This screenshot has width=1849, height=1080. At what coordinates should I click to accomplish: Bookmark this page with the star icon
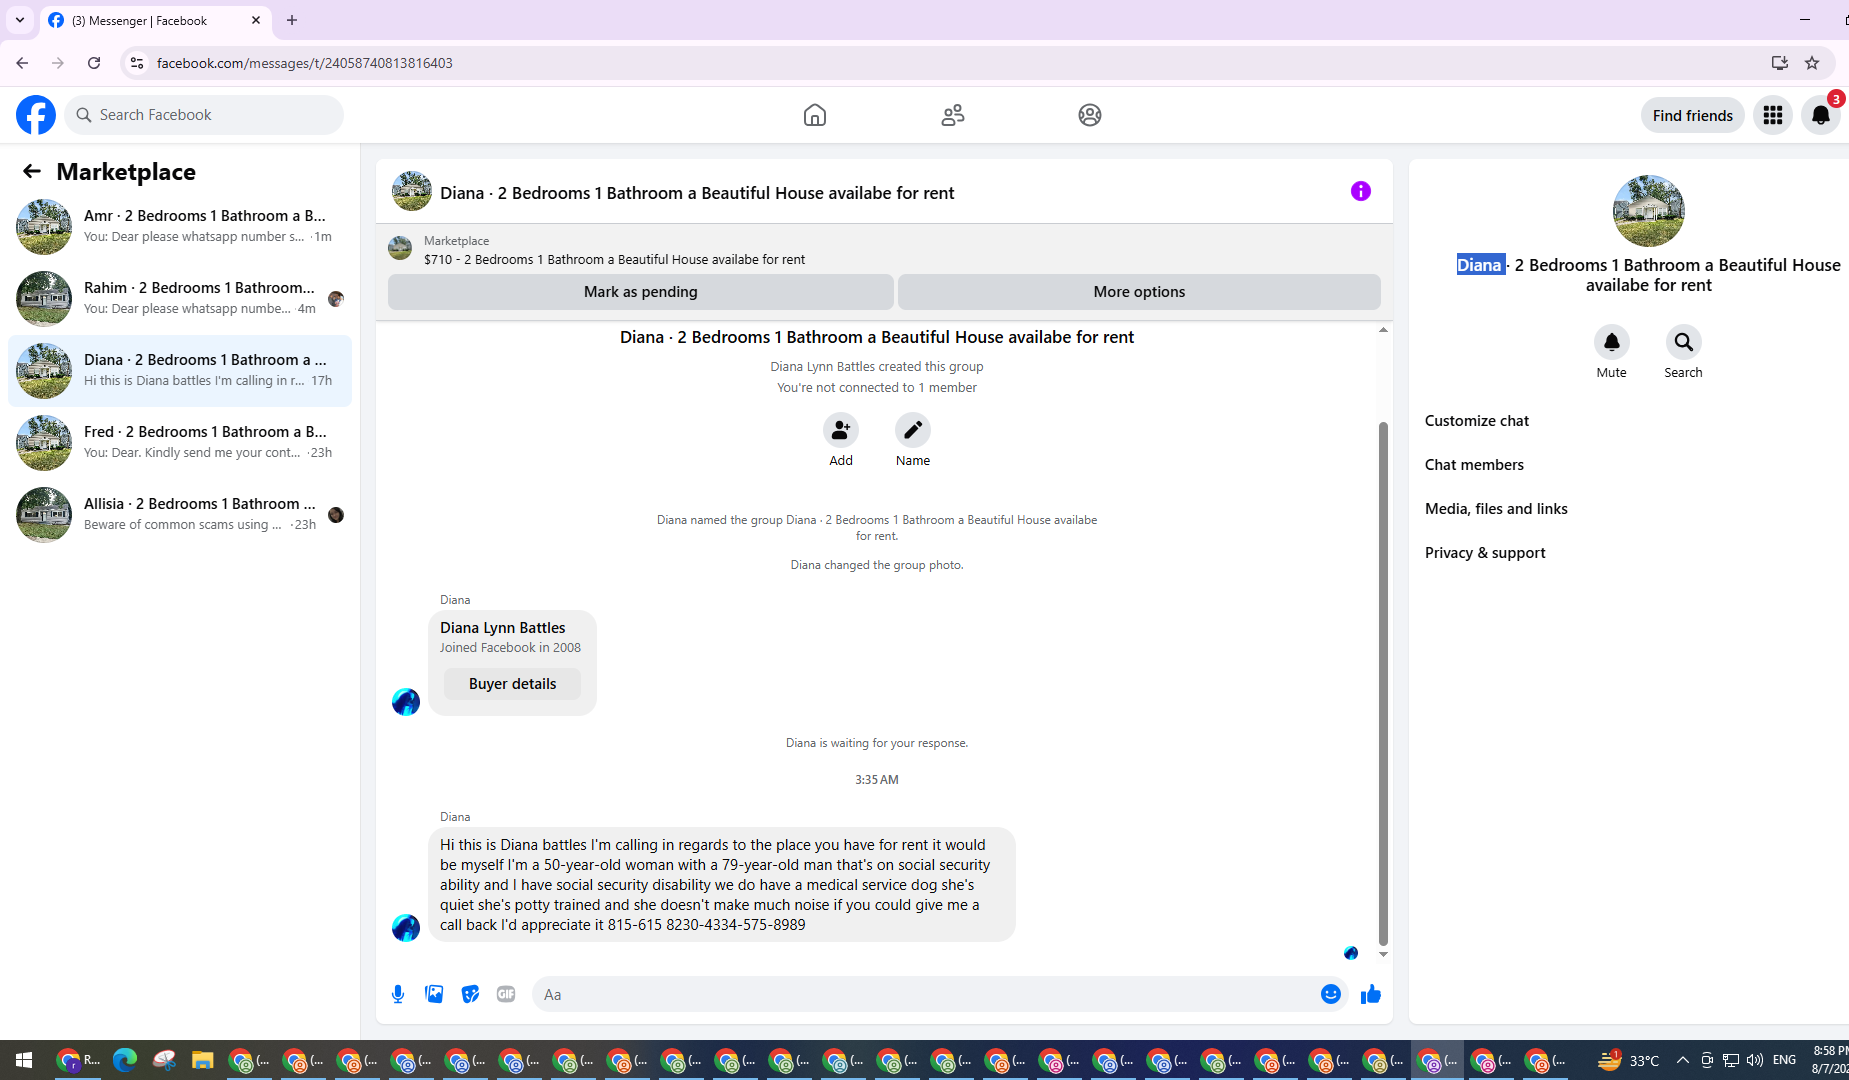pyautogui.click(x=1812, y=63)
